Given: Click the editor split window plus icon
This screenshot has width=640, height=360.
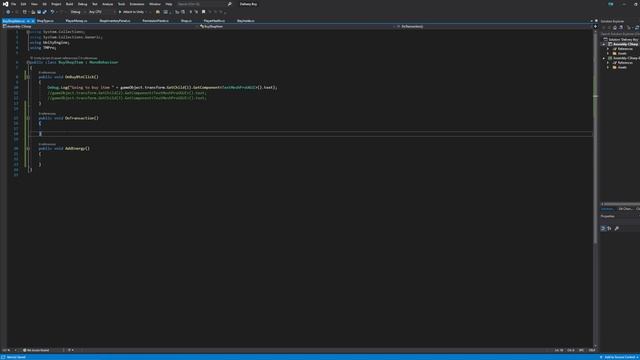Looking at the screenshot, I should coord(595,27).
